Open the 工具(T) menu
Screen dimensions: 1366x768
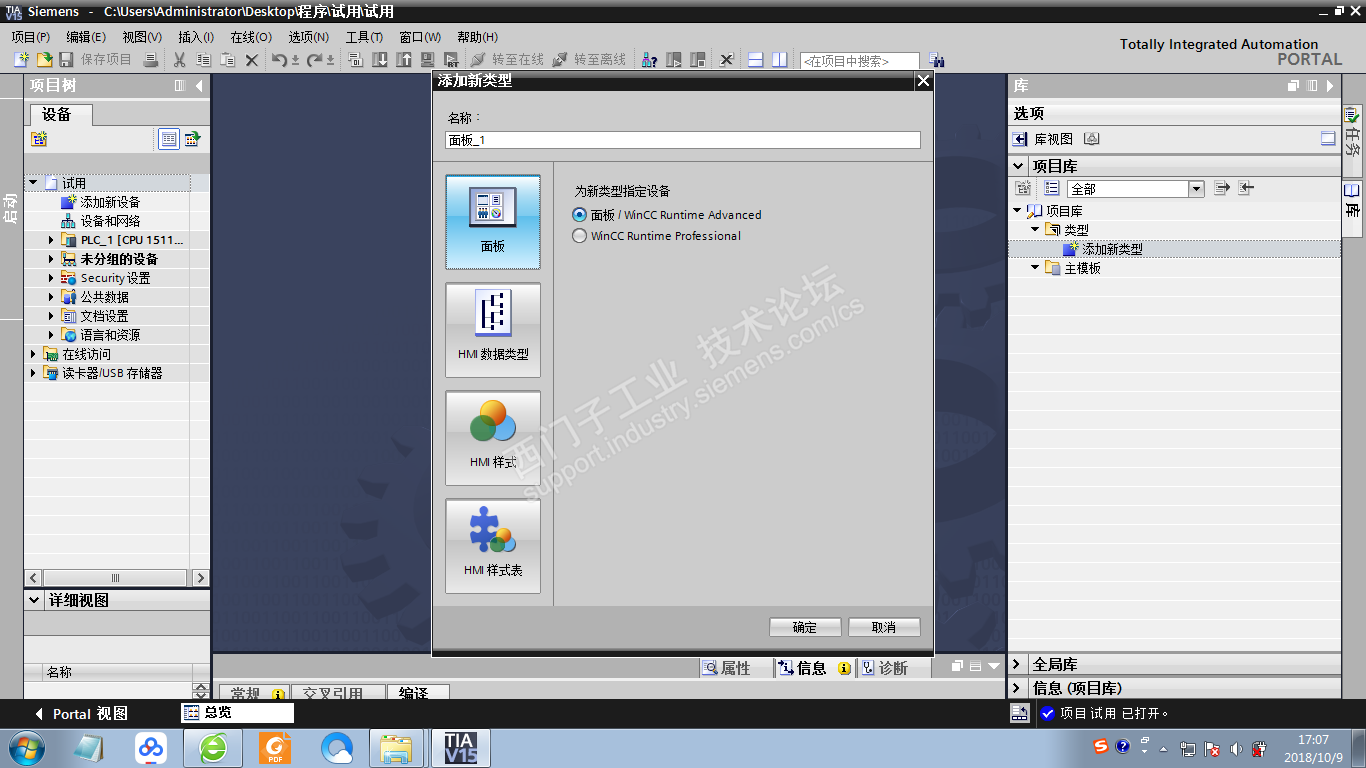coord(364,37)
